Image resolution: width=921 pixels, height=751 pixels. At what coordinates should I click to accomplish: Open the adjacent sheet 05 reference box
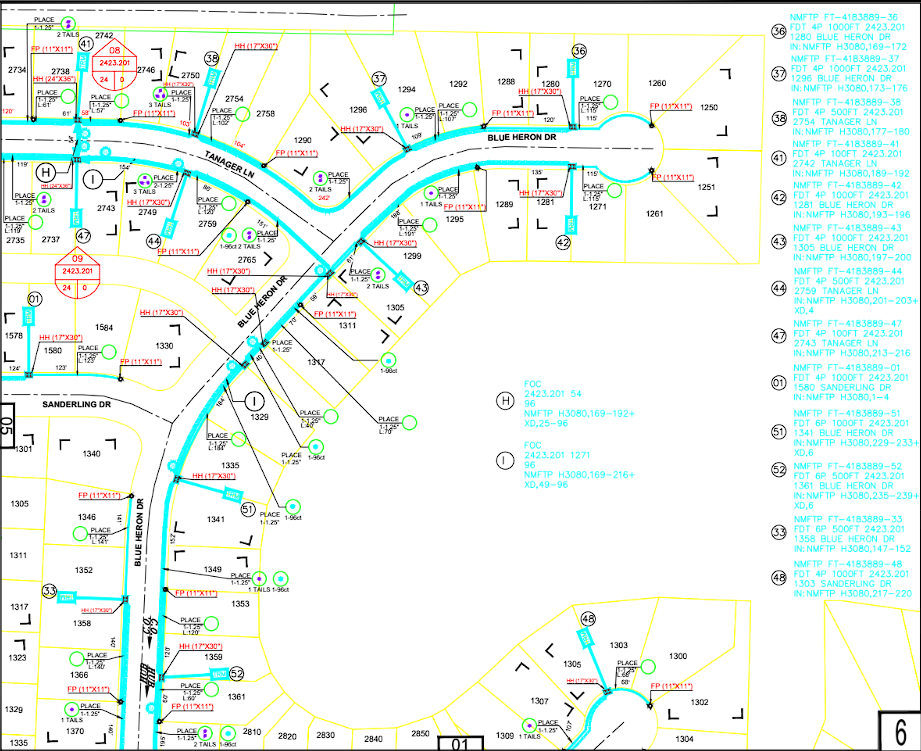(x=6, y=425)
